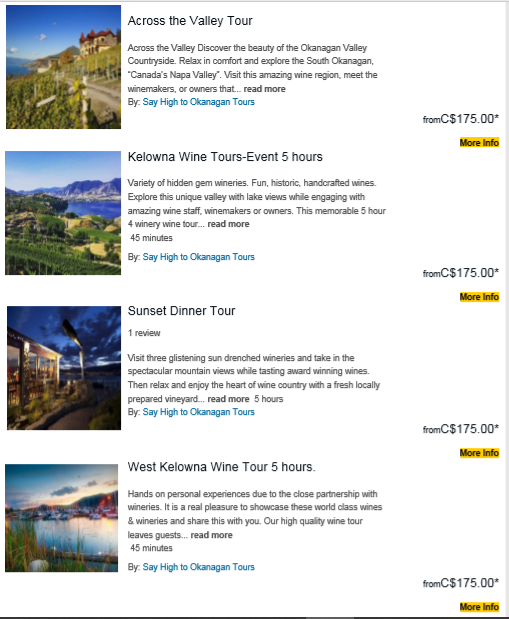Click the Sunset Dinner Tour night thumbnail
Image resolution: width=509 pixels, height=619 pixels.
pyautogui.click(x=64, y=368)
